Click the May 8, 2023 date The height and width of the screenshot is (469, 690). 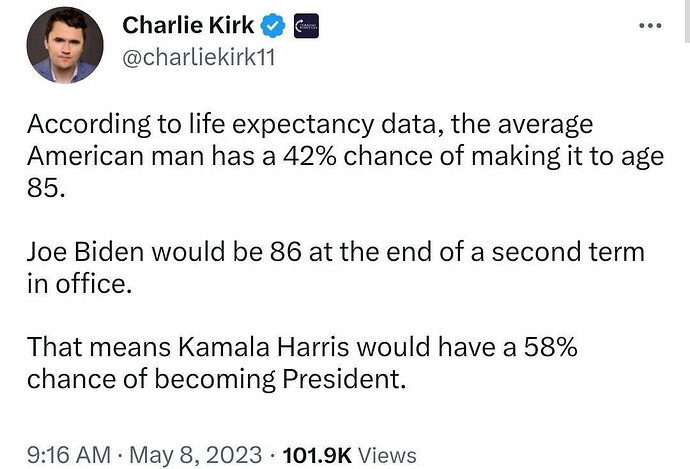point(195,454)
